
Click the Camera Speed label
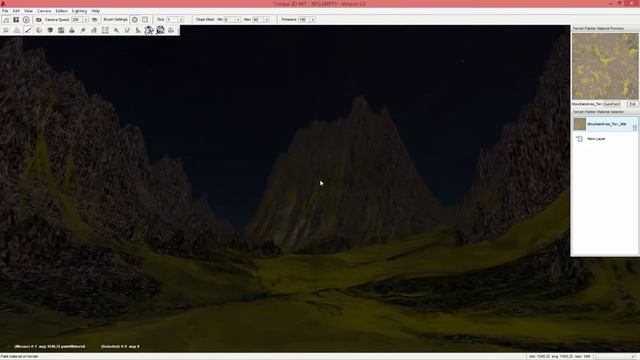click(x=57, y=20)
